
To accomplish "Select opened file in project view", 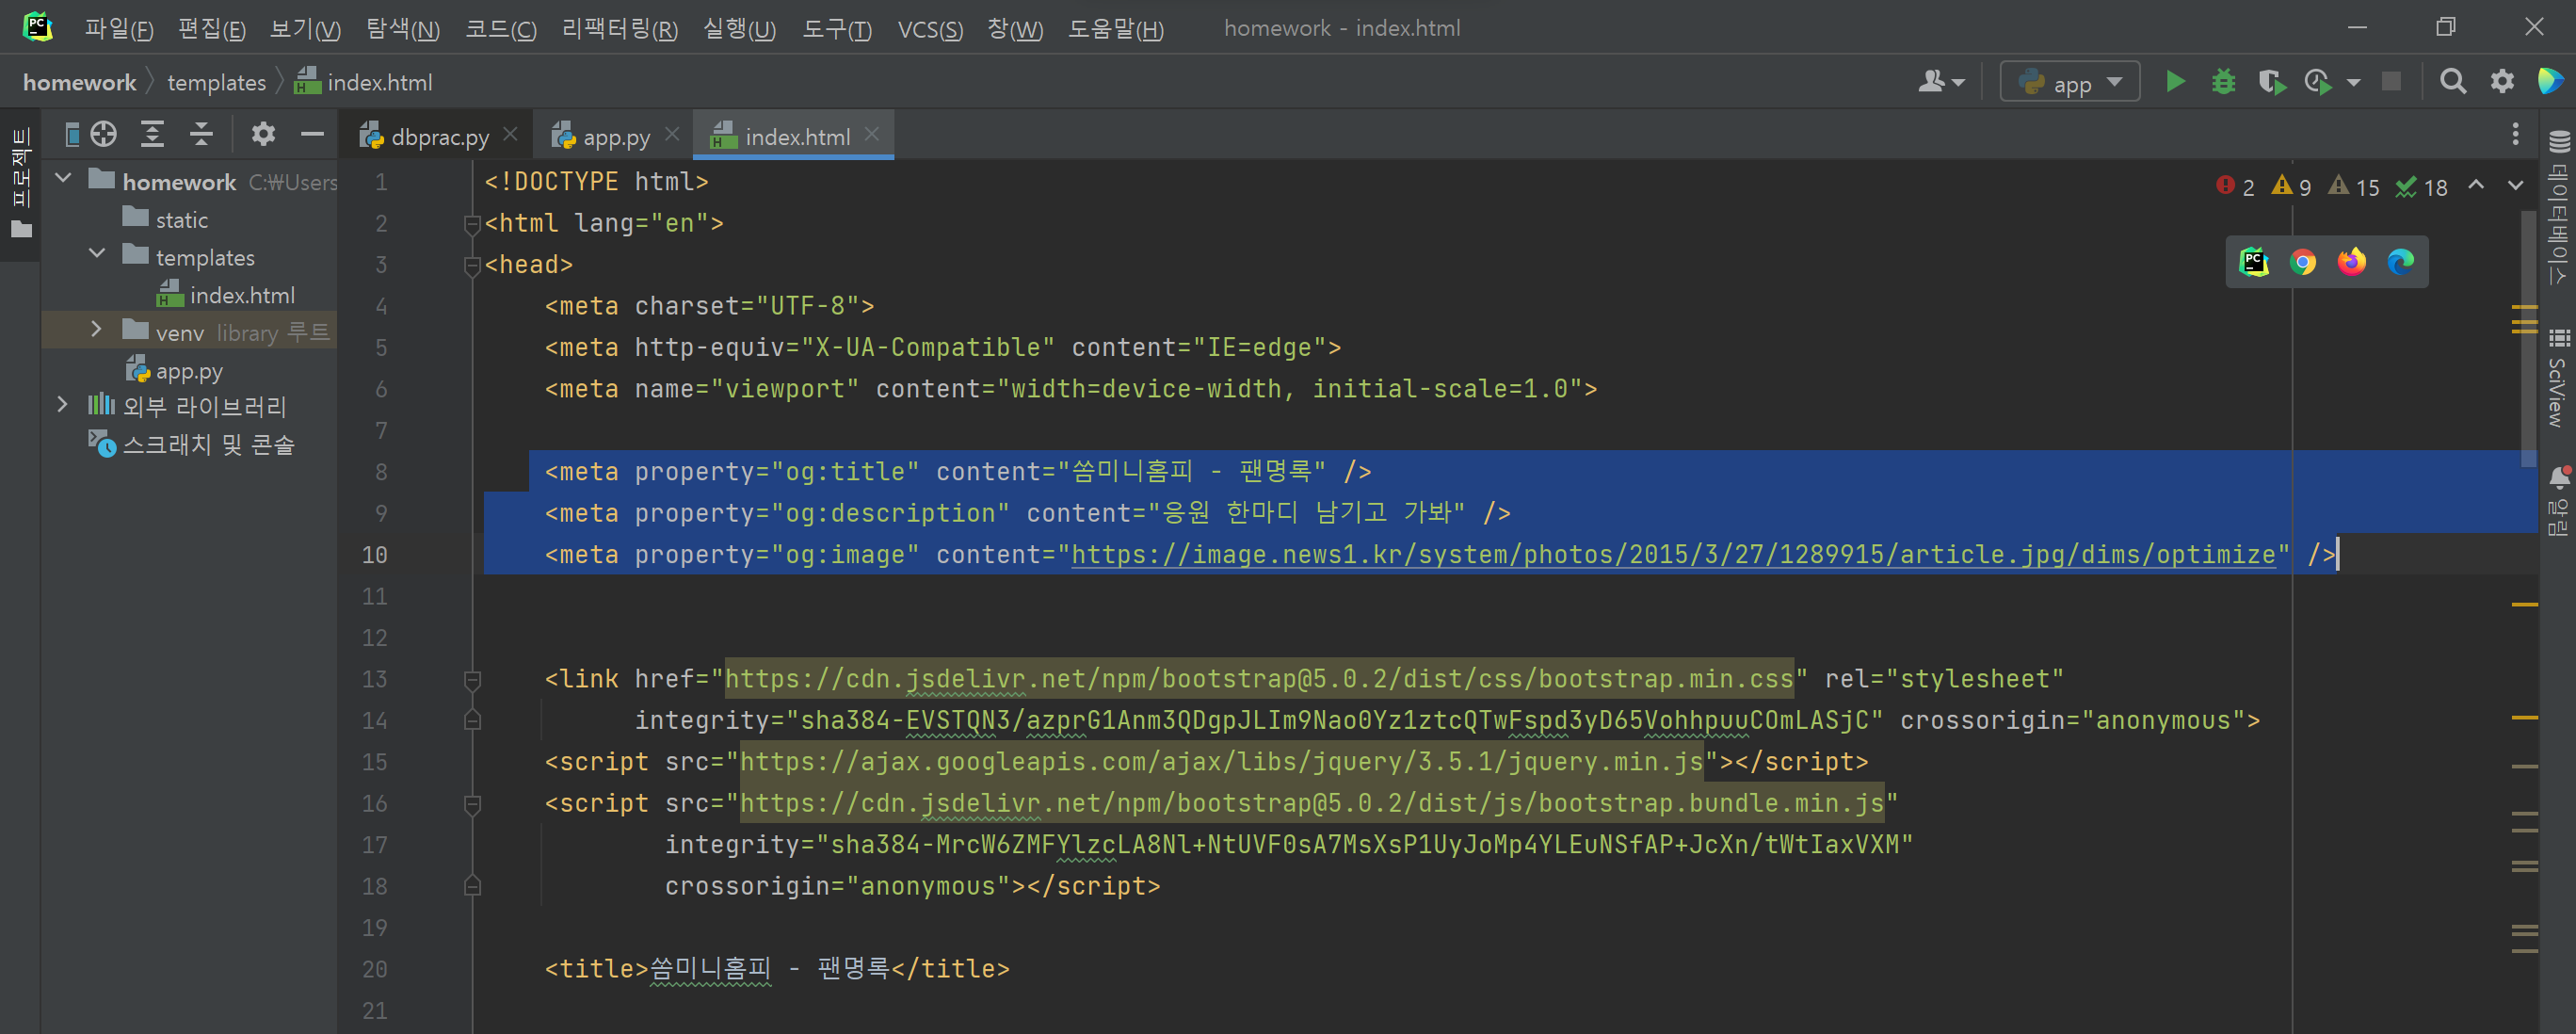I will click(x=104, y=134).
